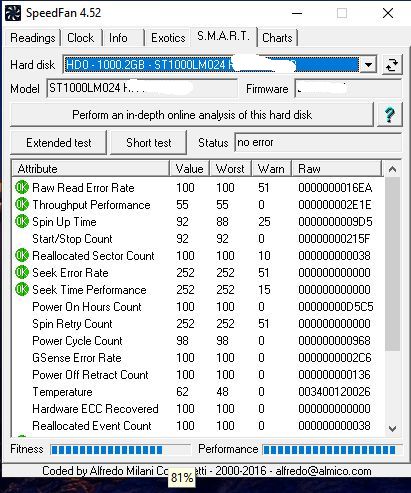Click raw value 003400120026
The height and width of the screenshot is (493, 411).
point(334,392)
